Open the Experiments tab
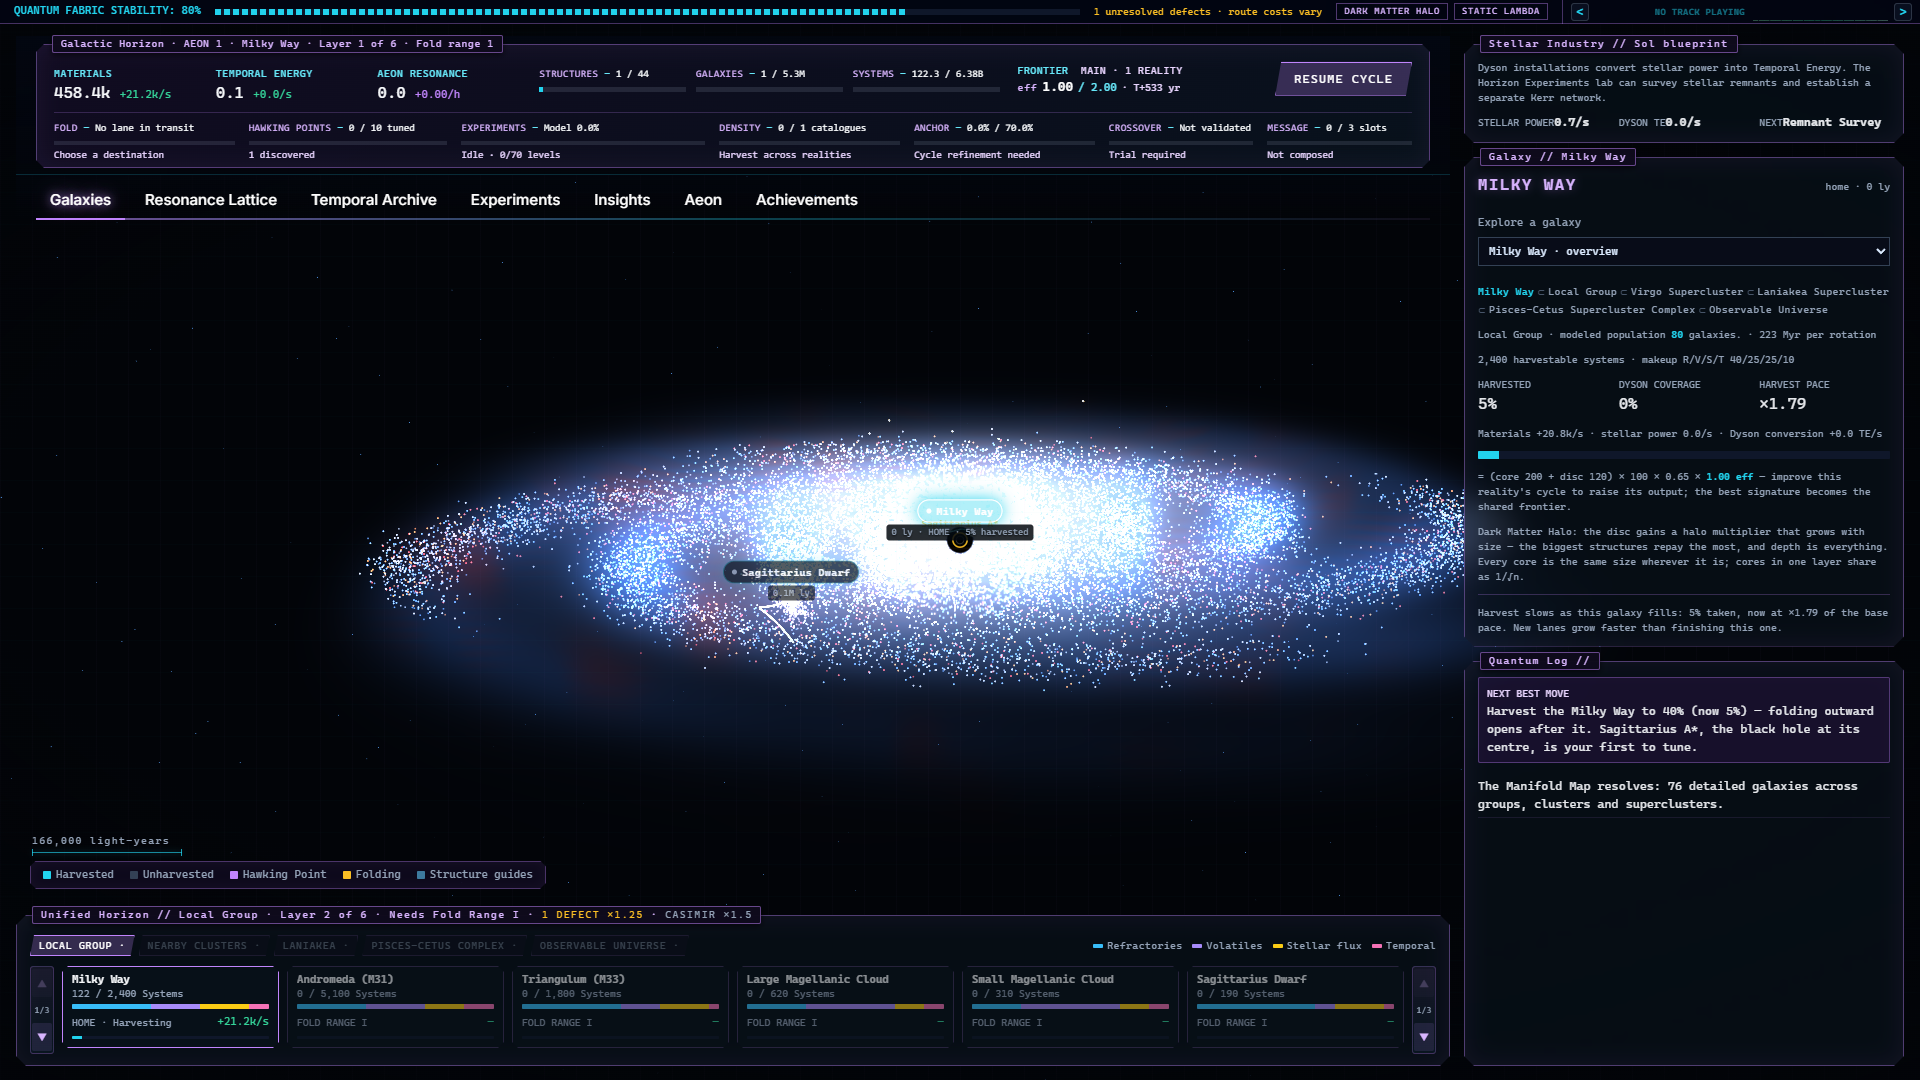 (515, 200)
